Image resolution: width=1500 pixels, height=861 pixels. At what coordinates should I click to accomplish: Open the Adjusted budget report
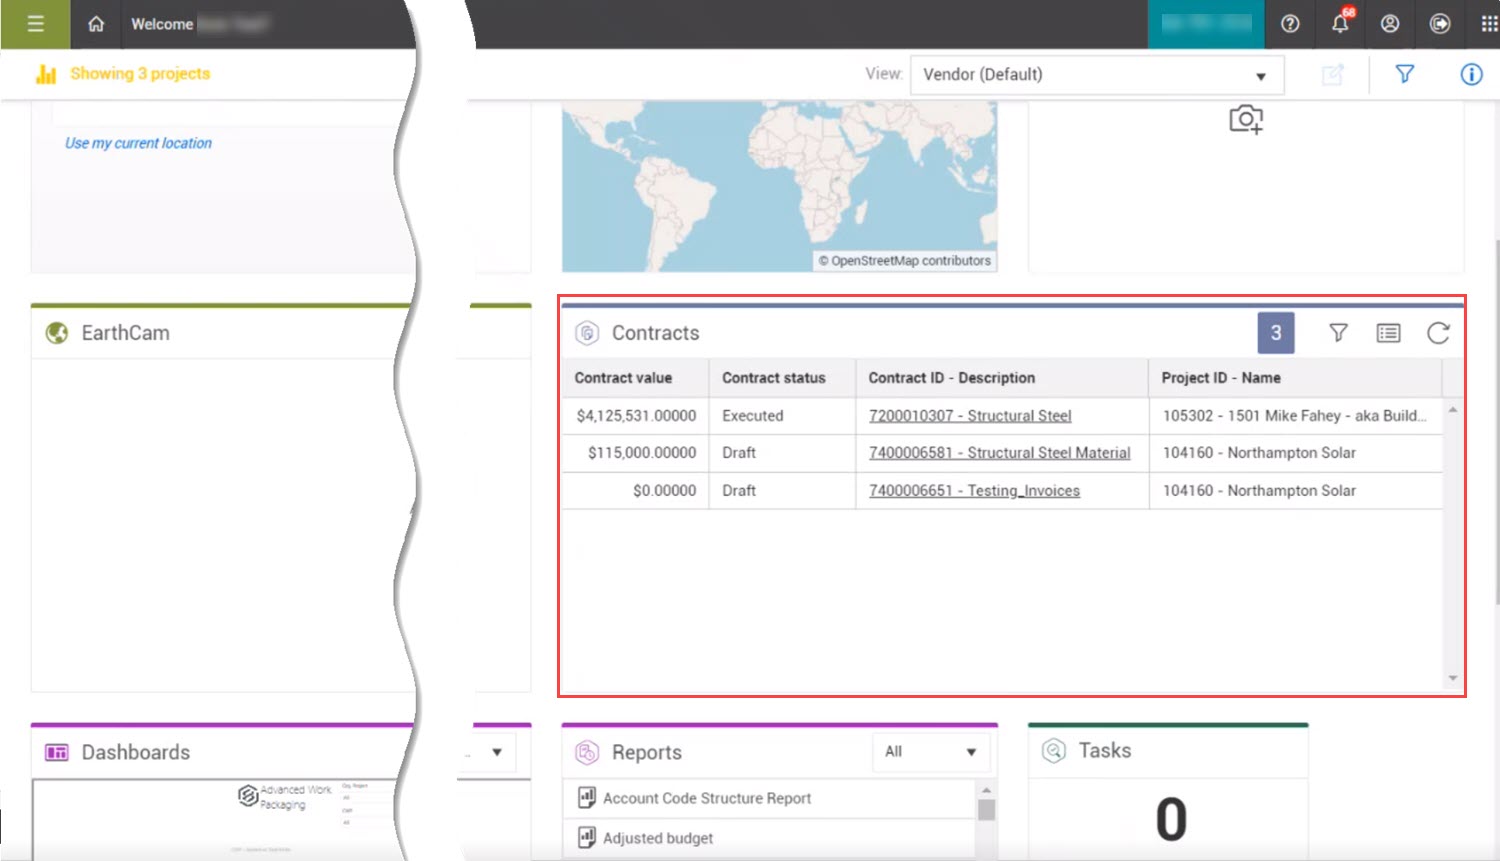pyautogui.click(x=658, y=838)
